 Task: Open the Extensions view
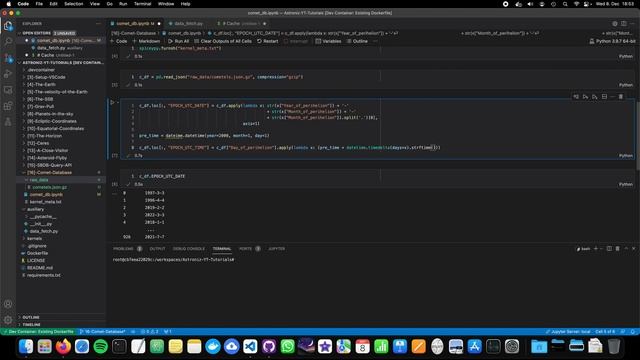pyautogui.click(x=8, y=106)
